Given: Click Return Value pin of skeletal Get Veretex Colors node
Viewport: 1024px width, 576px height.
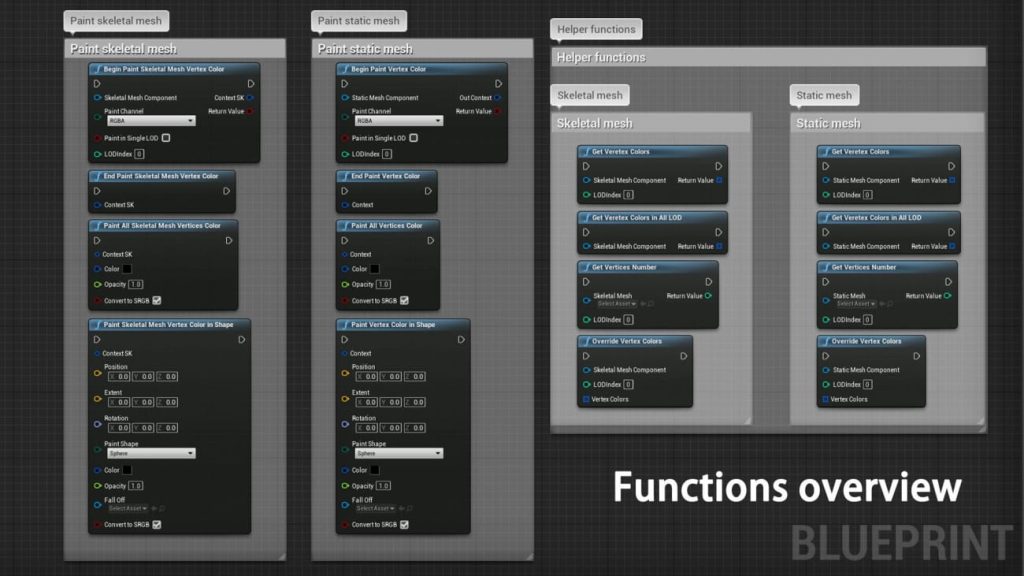Looking at the screenshot, I should click(x=719, y=180).
